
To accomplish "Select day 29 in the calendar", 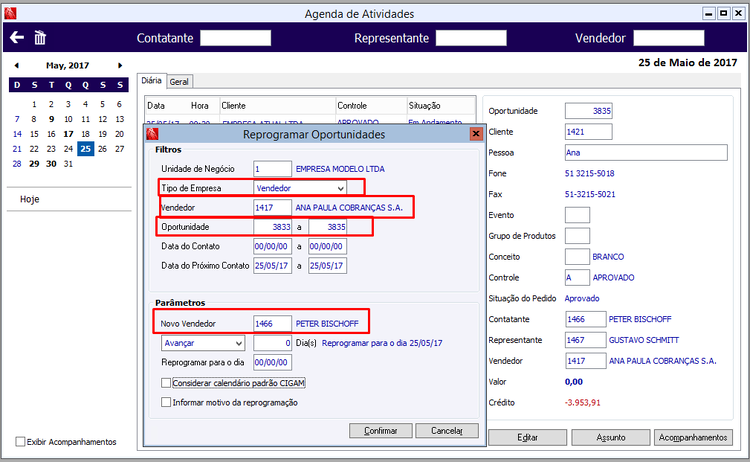I will point(34,164).
